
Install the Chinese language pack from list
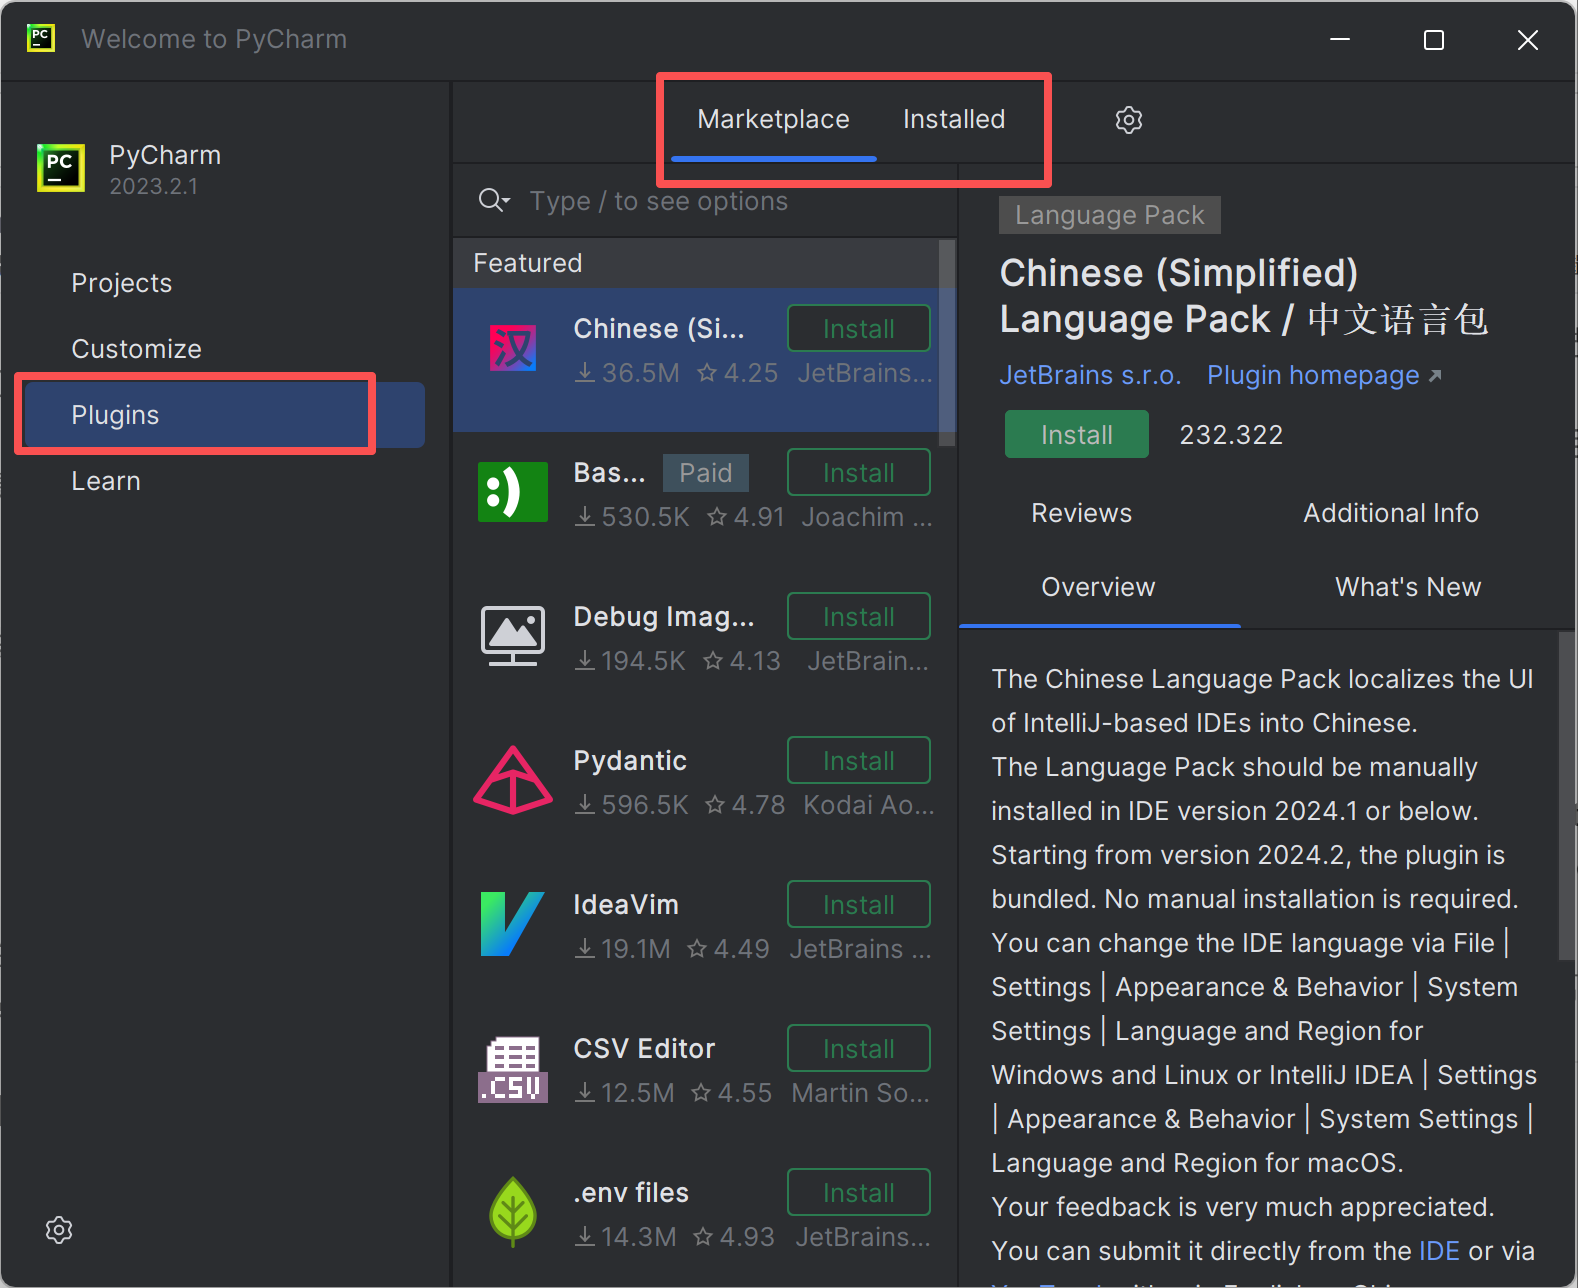coord(859,329)
